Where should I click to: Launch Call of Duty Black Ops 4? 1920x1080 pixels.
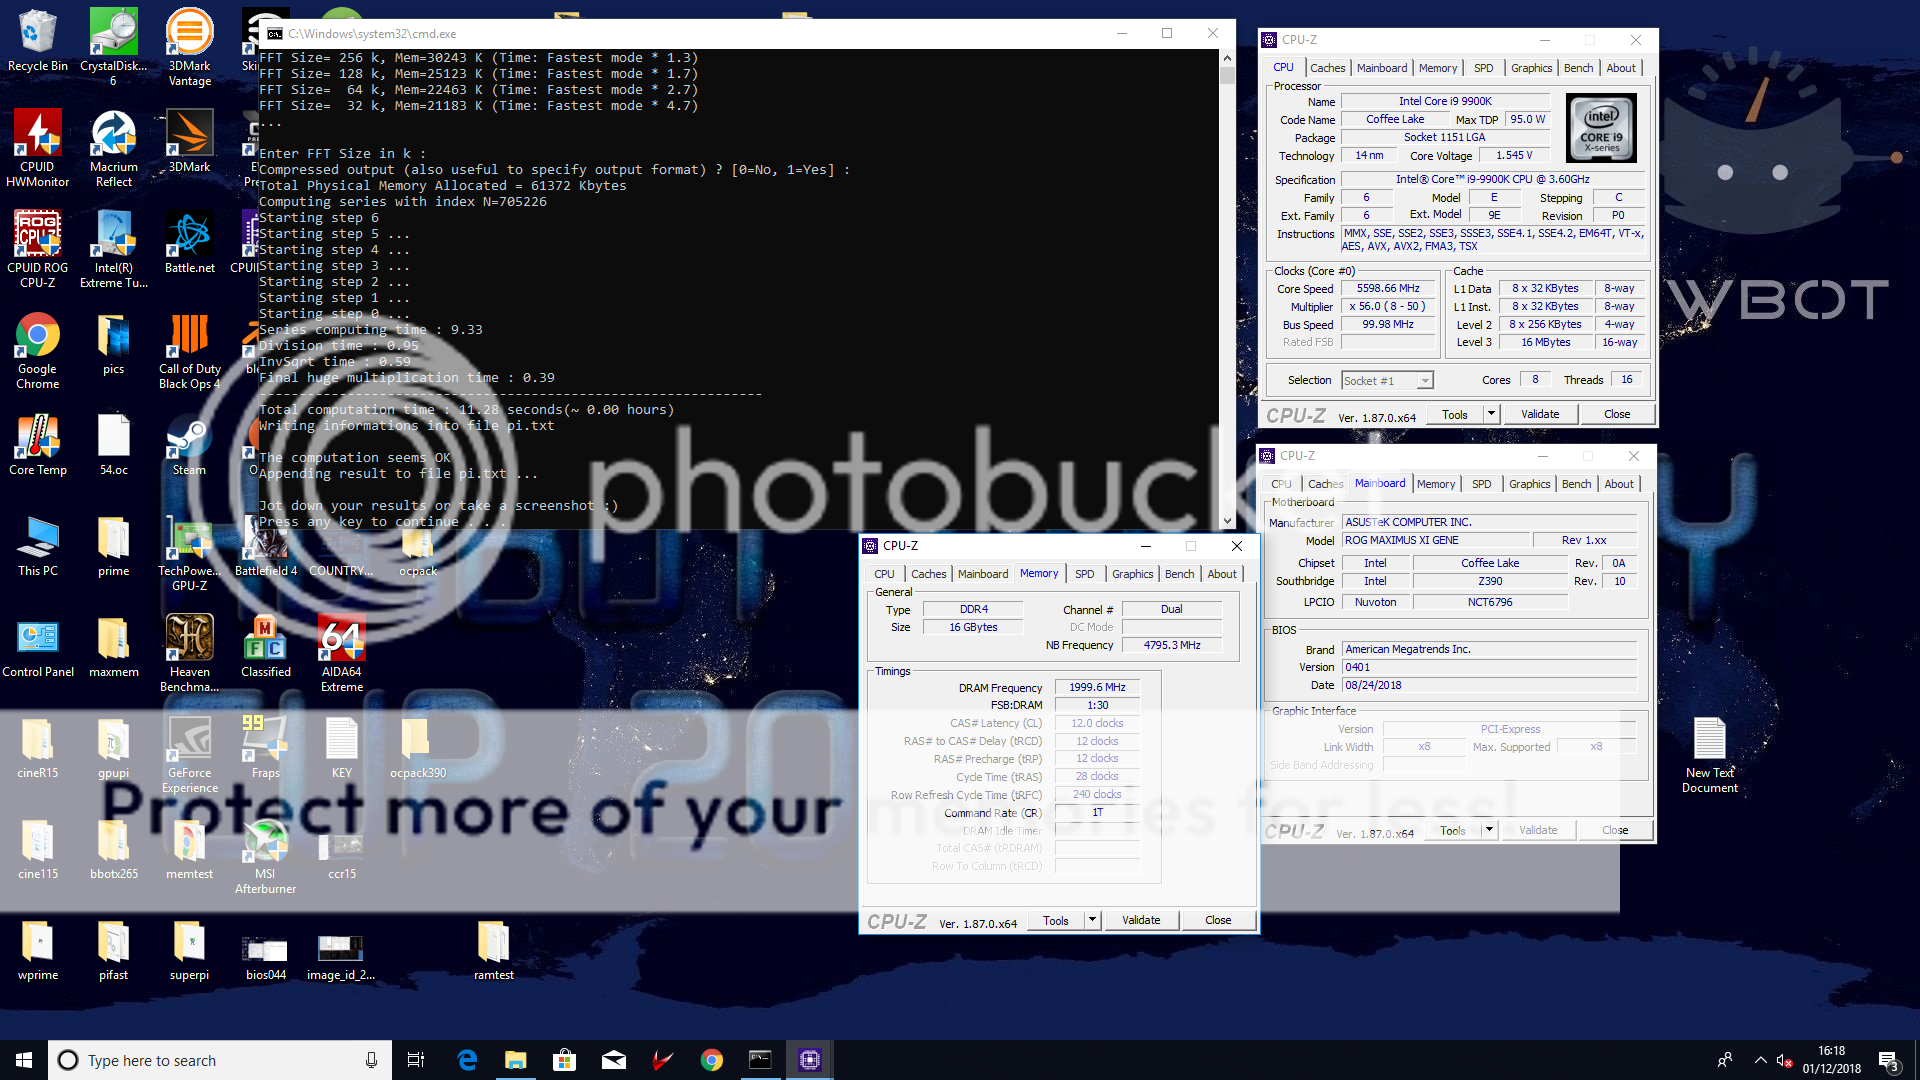189,350
